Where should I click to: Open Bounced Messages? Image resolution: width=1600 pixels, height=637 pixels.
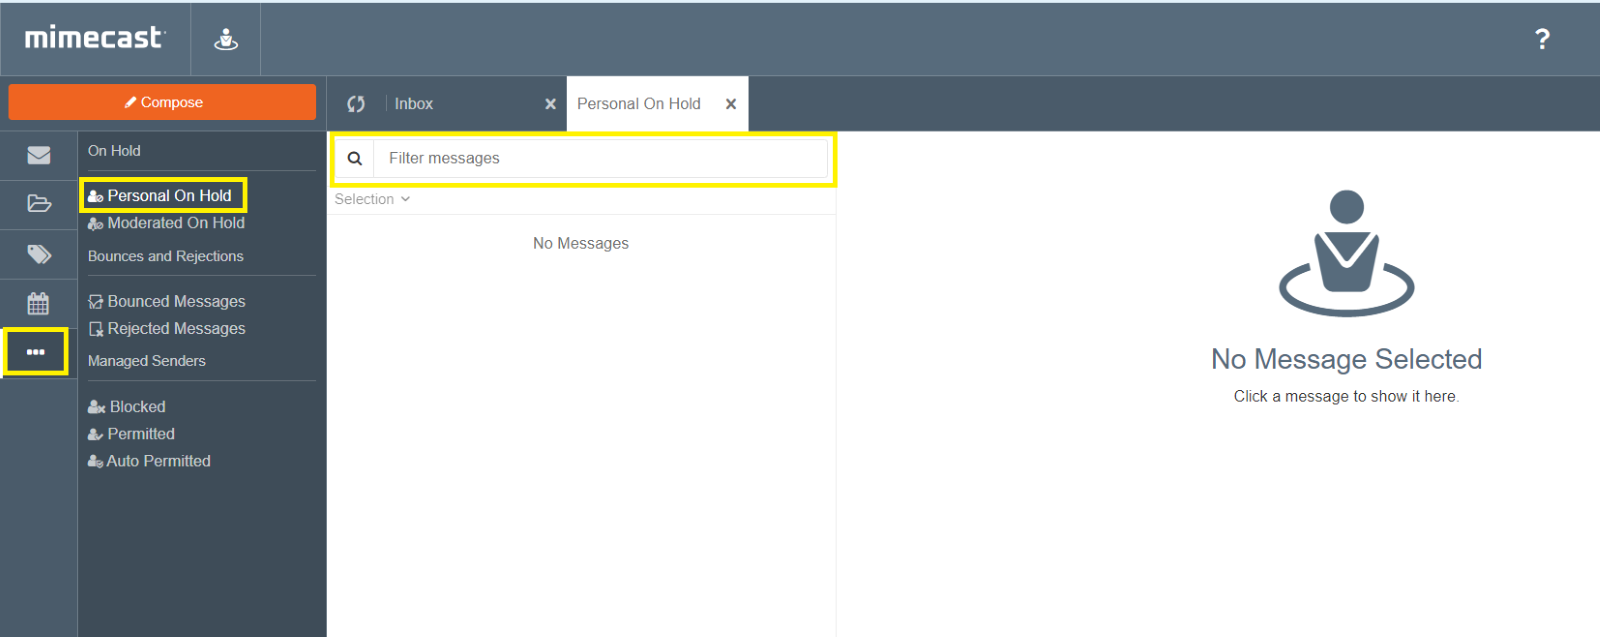[x=166, y=301]
